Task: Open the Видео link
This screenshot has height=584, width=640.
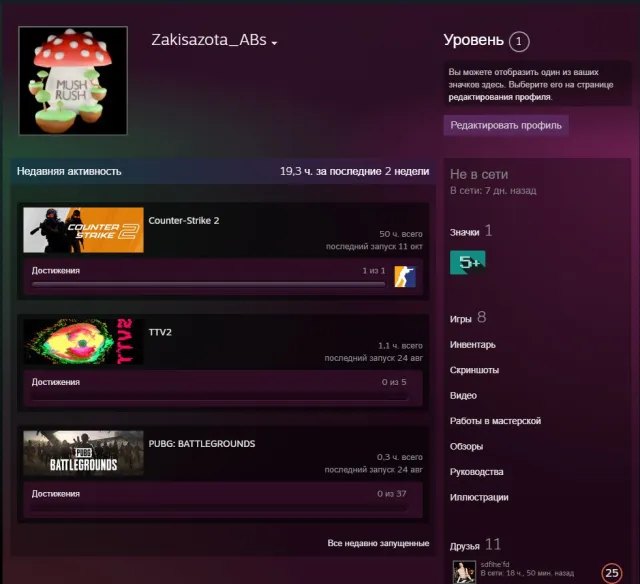Action: (x=463, y=395)
